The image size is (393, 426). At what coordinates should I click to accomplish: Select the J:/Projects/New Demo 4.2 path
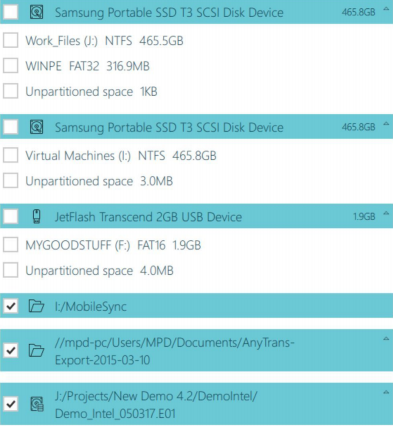[156, 405]
